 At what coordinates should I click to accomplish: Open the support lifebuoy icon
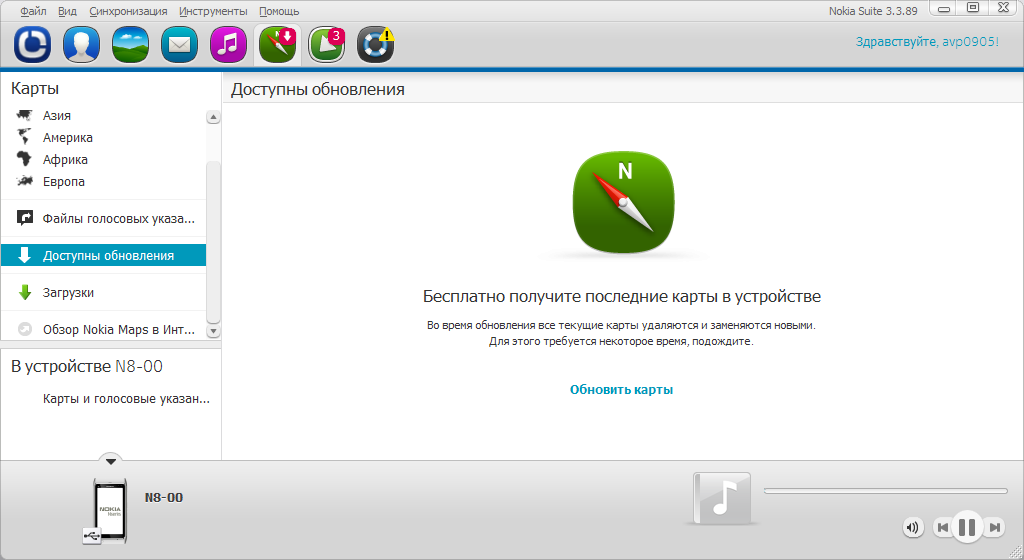[376, 45]
